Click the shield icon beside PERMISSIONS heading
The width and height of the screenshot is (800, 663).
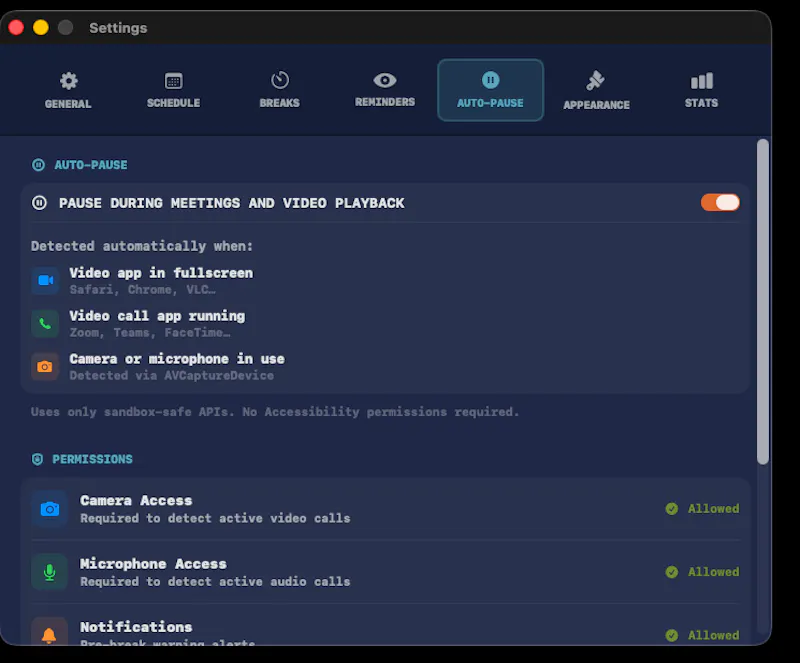(x=37, y=459)
